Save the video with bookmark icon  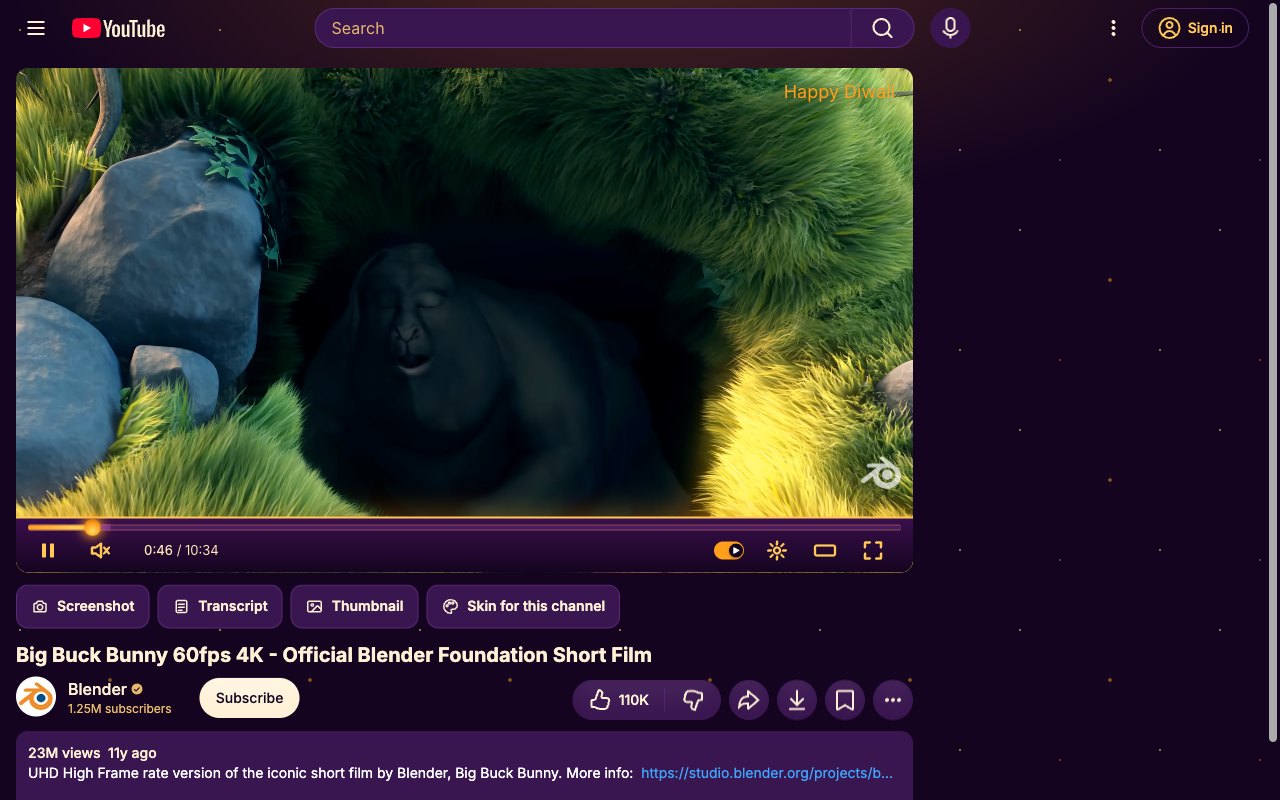click(x=845, y=700)
